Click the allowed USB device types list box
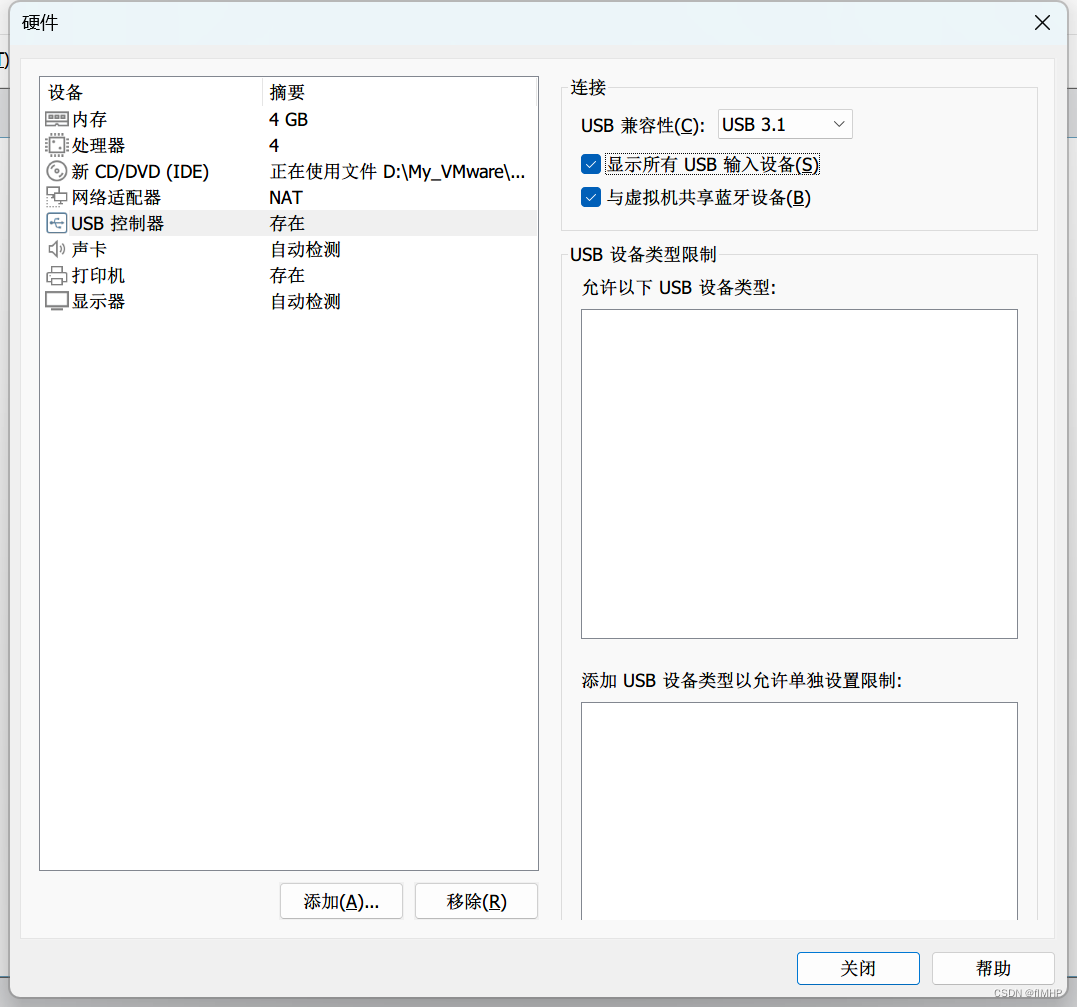The height and width of the screenshot is (1007, 1077). click(x=799, y=473)
